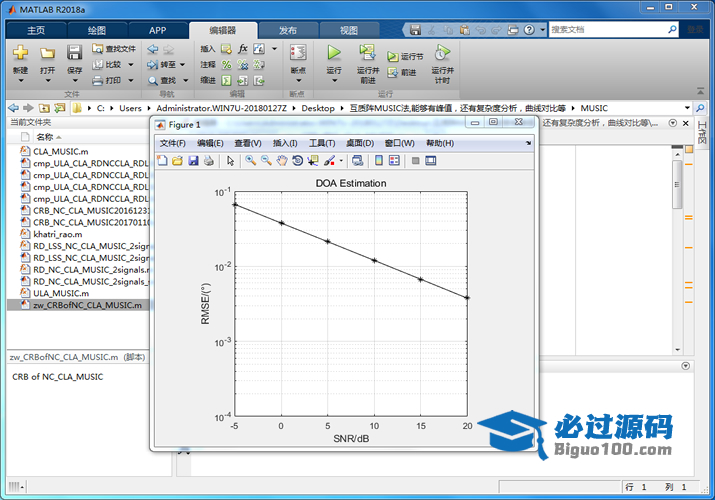This screenshot has height=500, width=715.
Task: Click the back navigation arrow in ribbon
Action: click(x=153, y=49)
